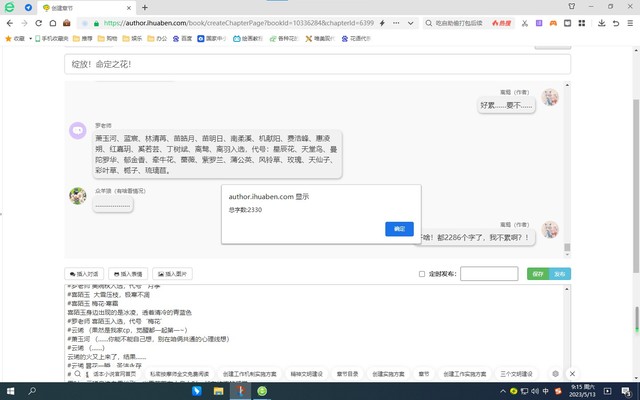Click 插入图片 insert image button
This screenshot has height=400, width=640.
[175, 273]
